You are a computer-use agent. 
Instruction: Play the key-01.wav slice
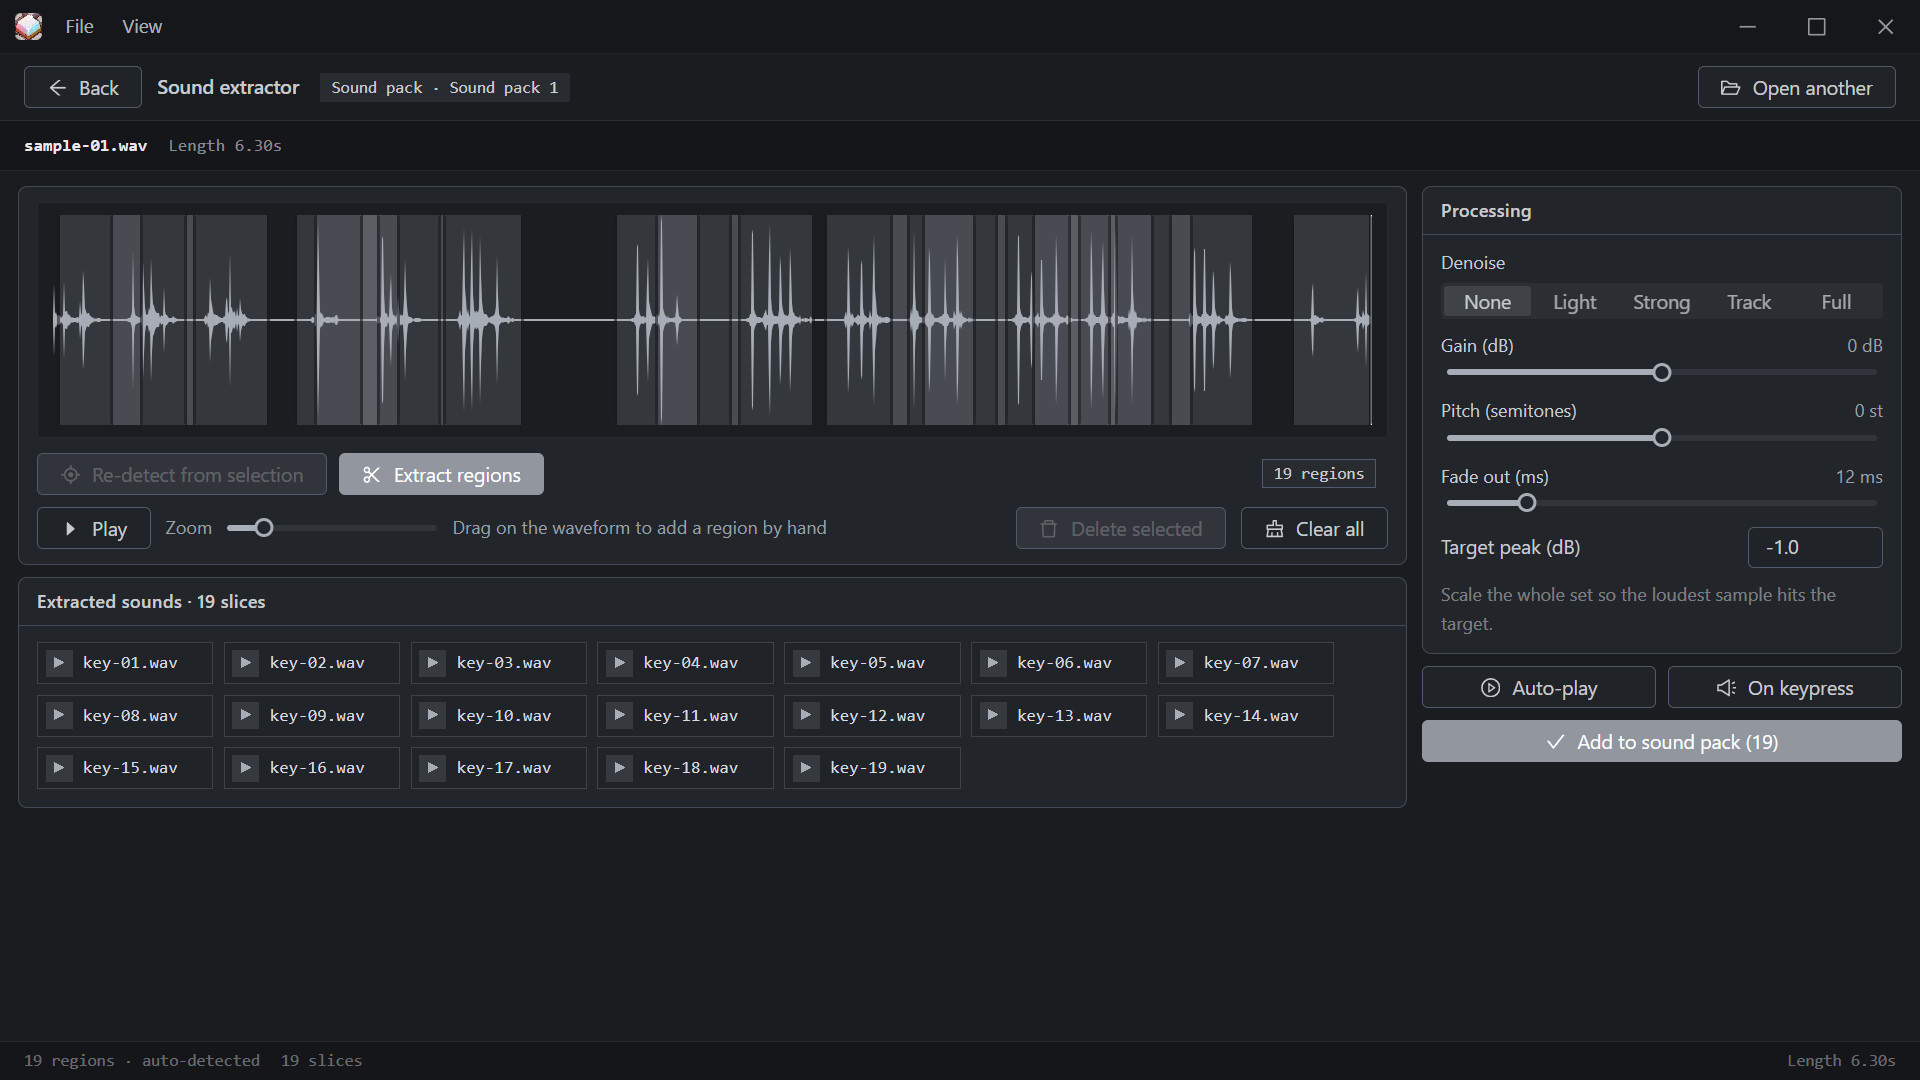point(59,663)
